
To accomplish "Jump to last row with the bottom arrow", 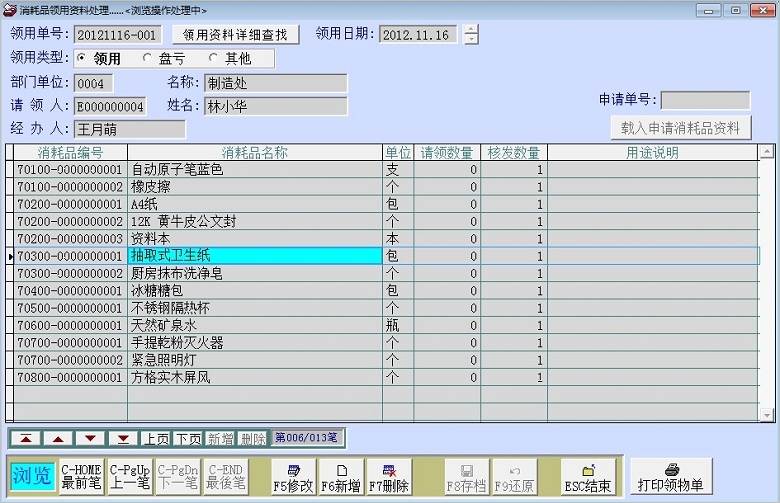I will click(x=123, y=438).
